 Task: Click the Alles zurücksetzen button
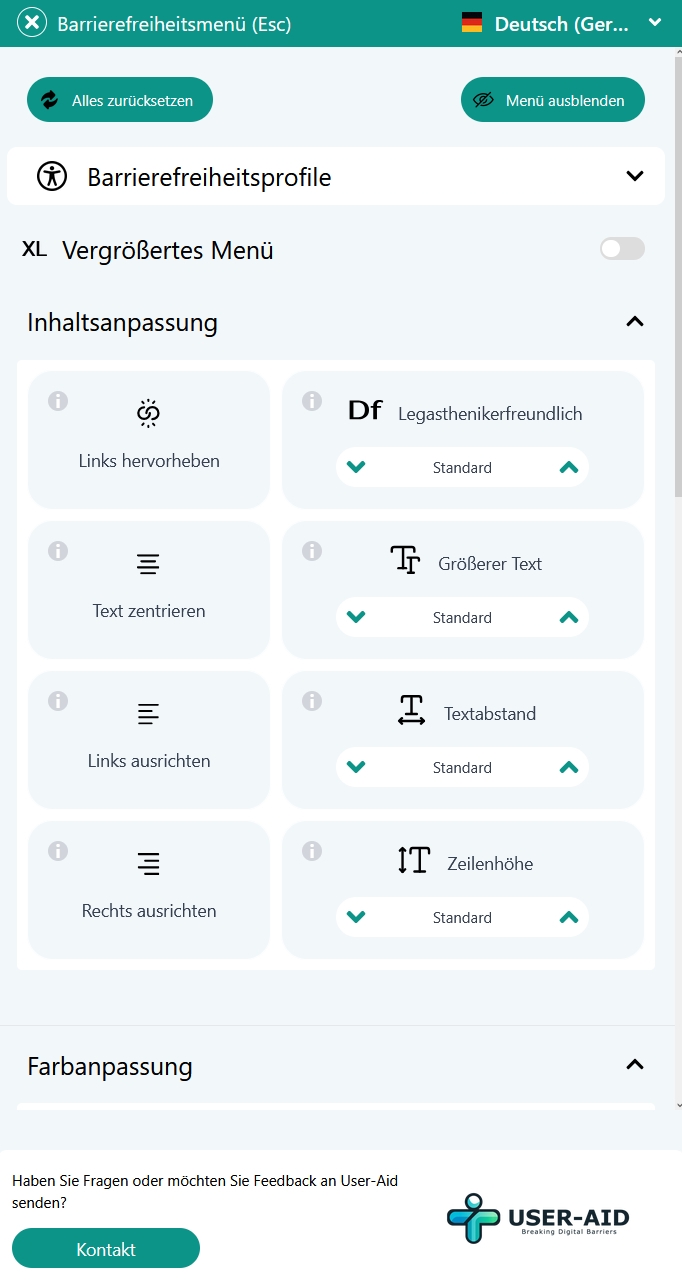(x=119, y=99)
